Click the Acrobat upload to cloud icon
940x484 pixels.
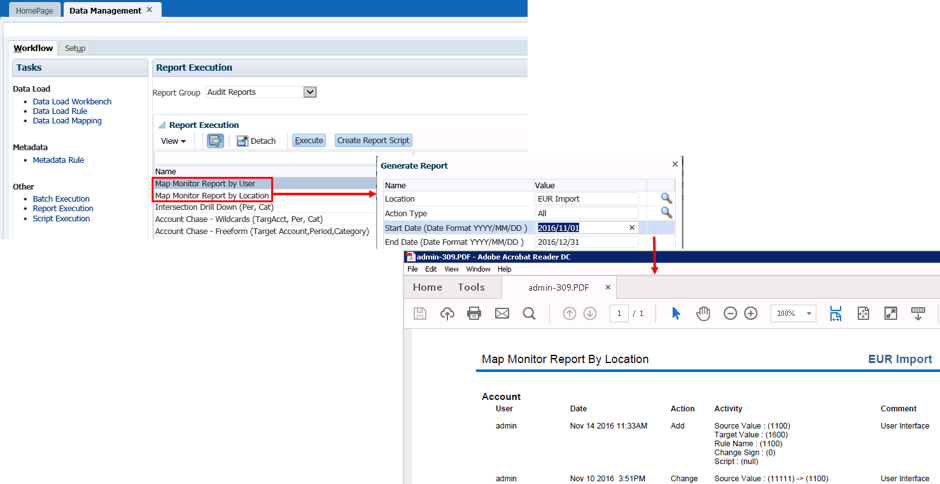(x=447, y=314)
